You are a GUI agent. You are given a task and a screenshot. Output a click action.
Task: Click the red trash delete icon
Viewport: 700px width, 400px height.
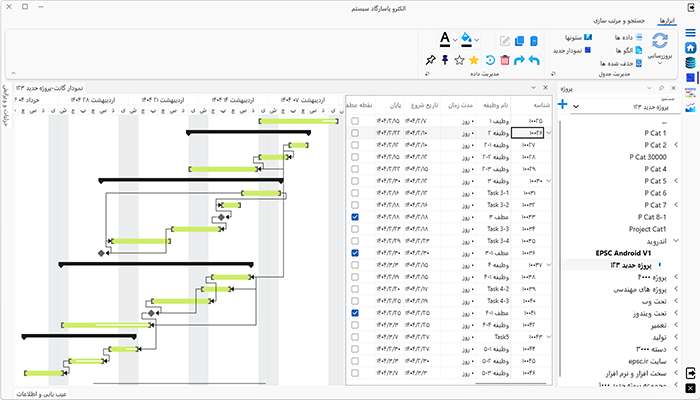pyautogui.click(x=506, y=60)
